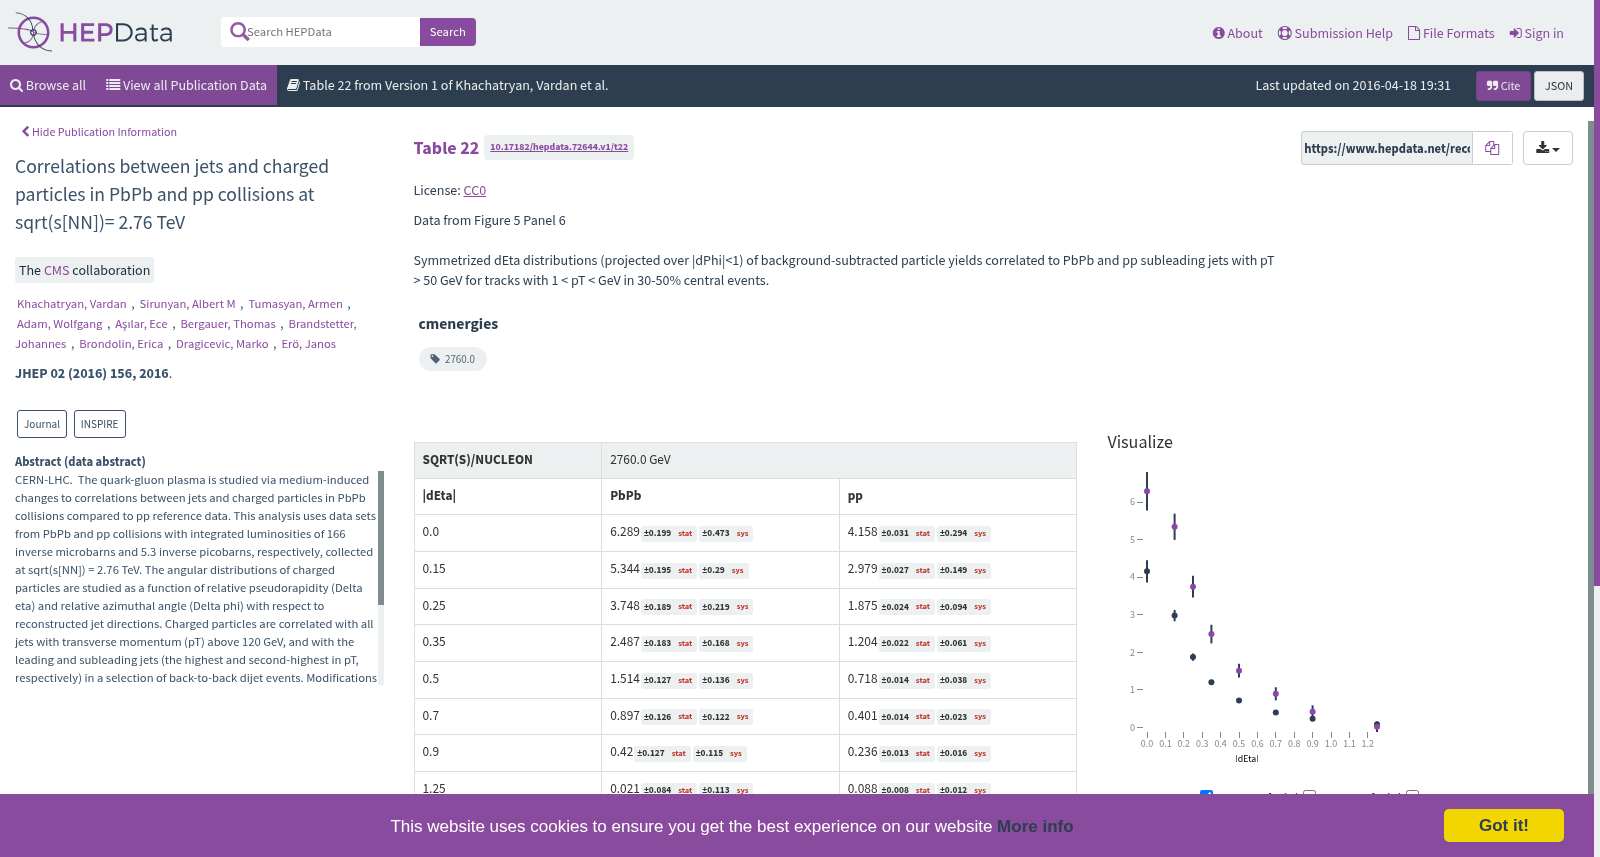Open the JSON view

click(1559, 86)
